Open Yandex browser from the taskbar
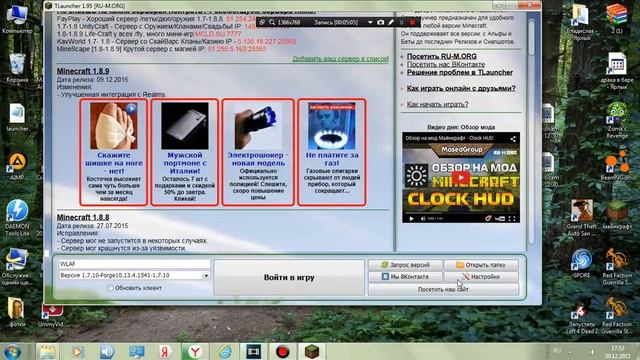Screen dimensions: 640x360 (195, 351)
